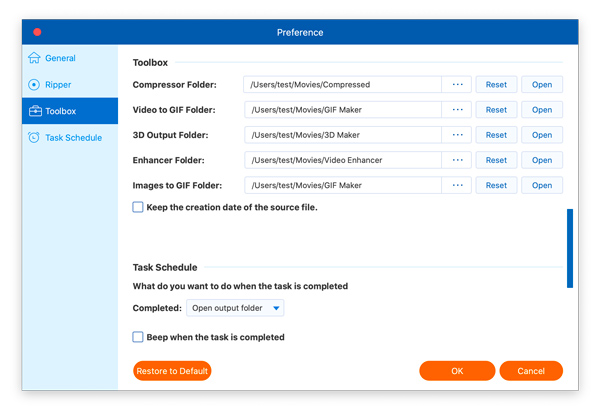Reset the Images to GIF Folder path
This screenshot has height=415, width=600.
(496, 185)
